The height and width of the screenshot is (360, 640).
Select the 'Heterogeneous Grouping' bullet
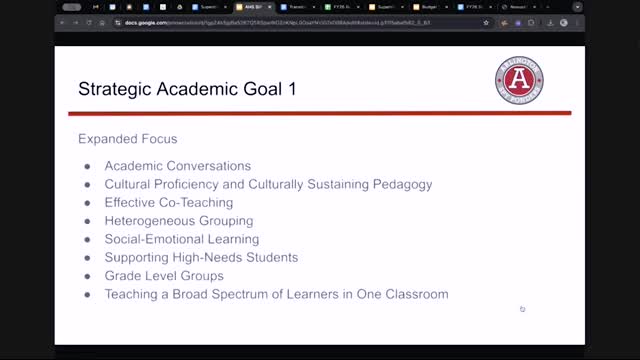tap(179, 221)
